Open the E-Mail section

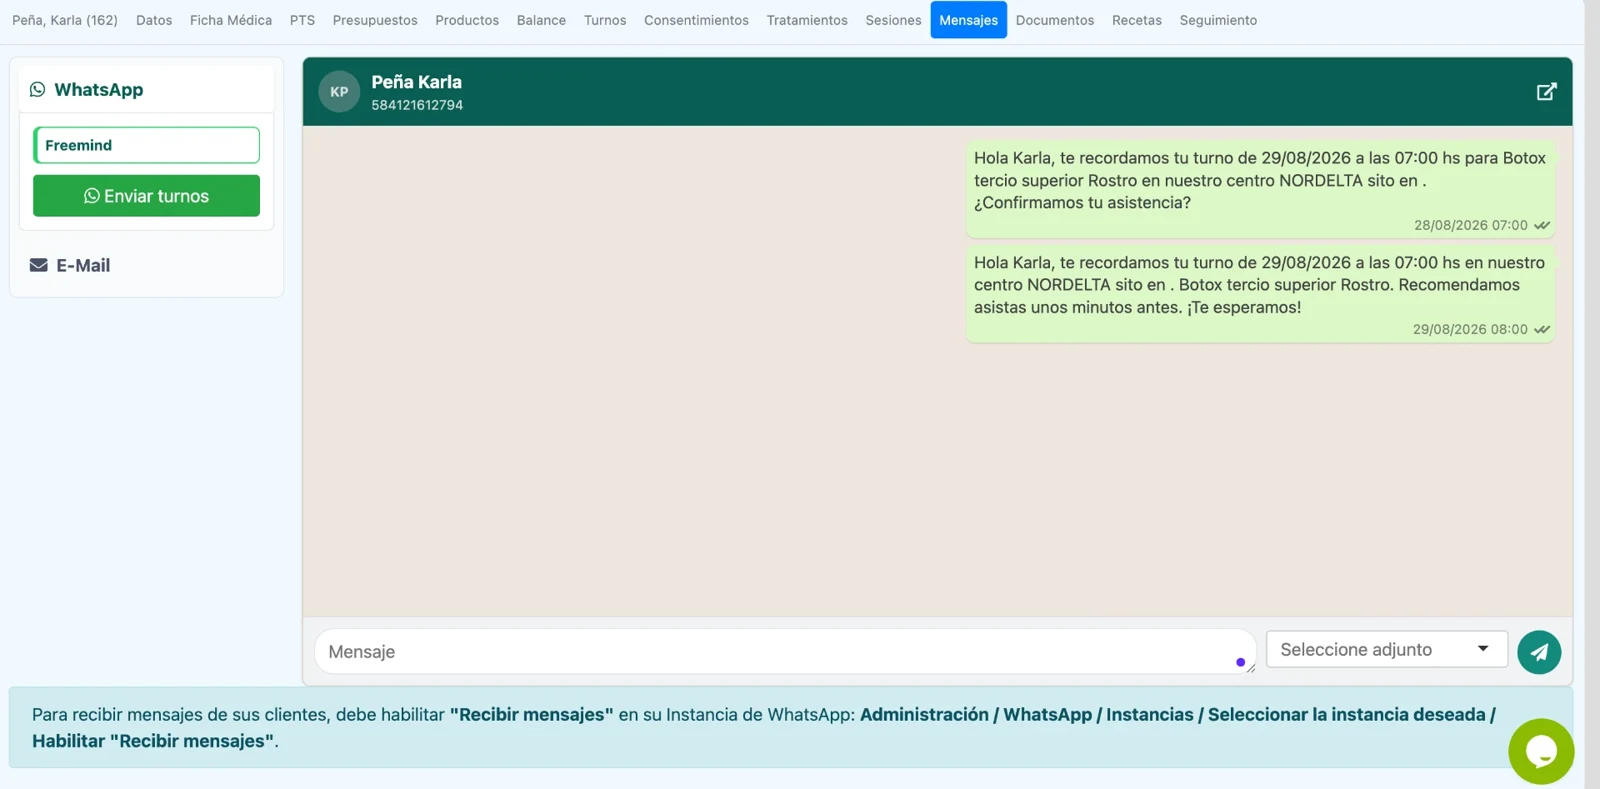(83, 265)
